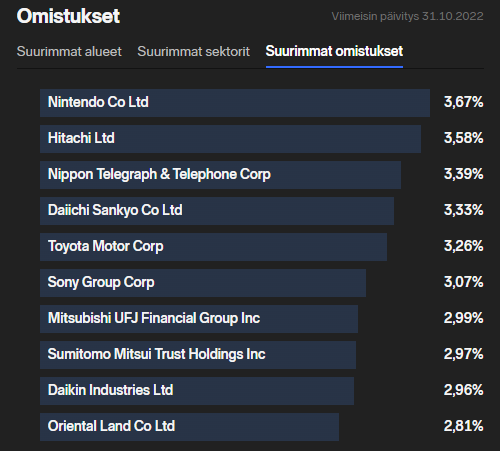Click the 2,81% value for Oriental Land
Screen dimensions: 500x451
[463, 426]
